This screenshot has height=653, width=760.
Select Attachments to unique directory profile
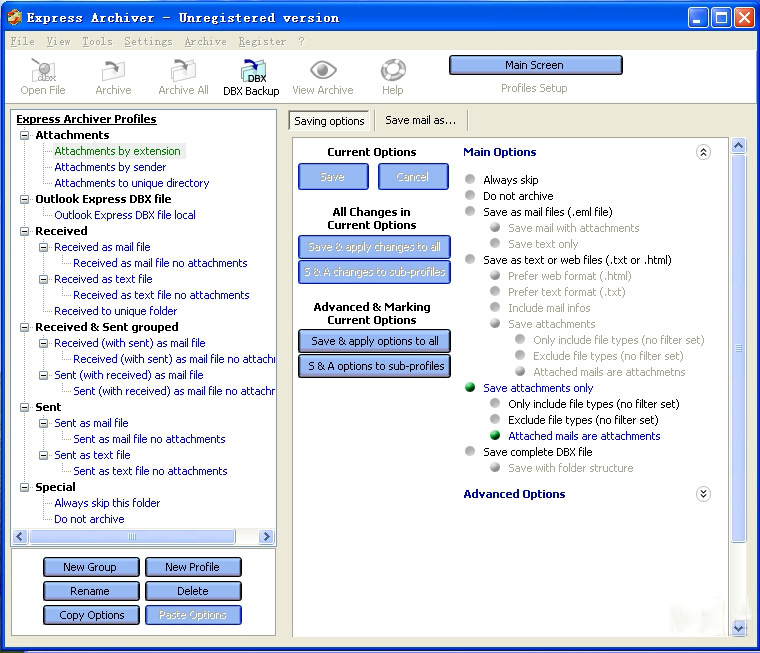click(x=132, y=183)
